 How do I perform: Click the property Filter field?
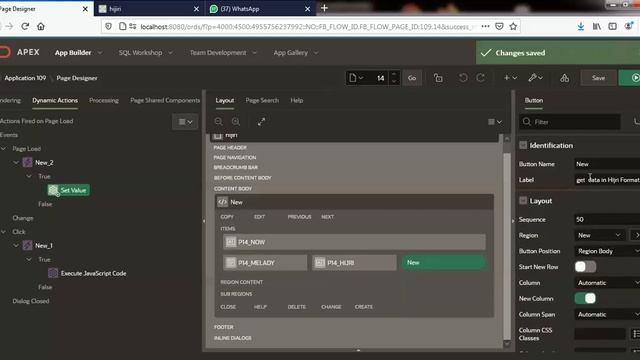[570, 122]
